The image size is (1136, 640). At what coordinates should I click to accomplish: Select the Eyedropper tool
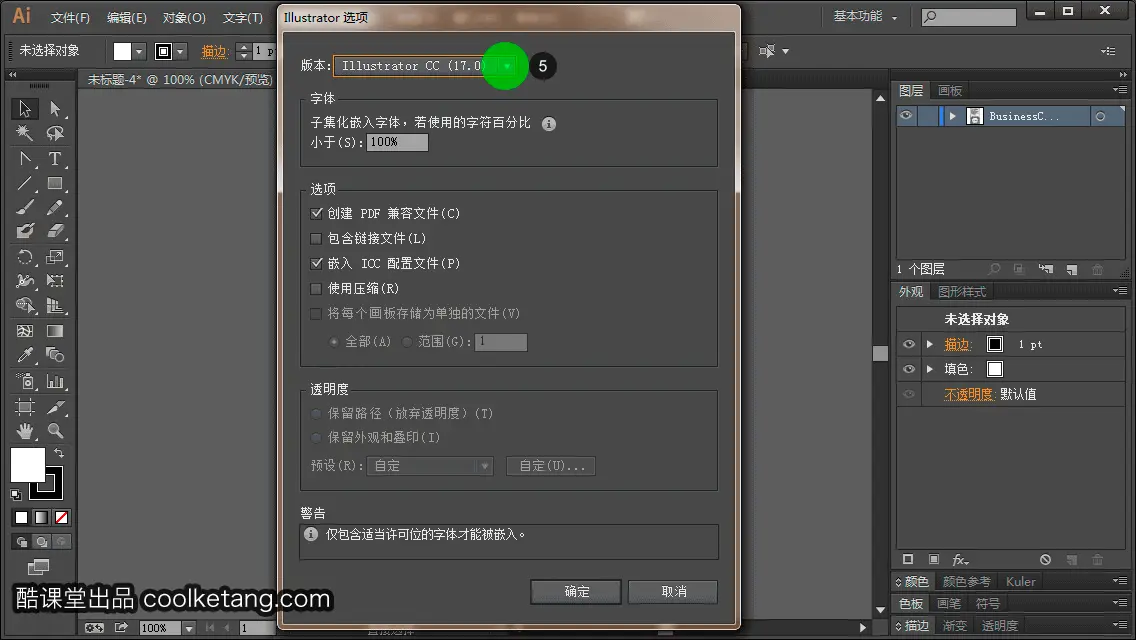pos(25,355)
